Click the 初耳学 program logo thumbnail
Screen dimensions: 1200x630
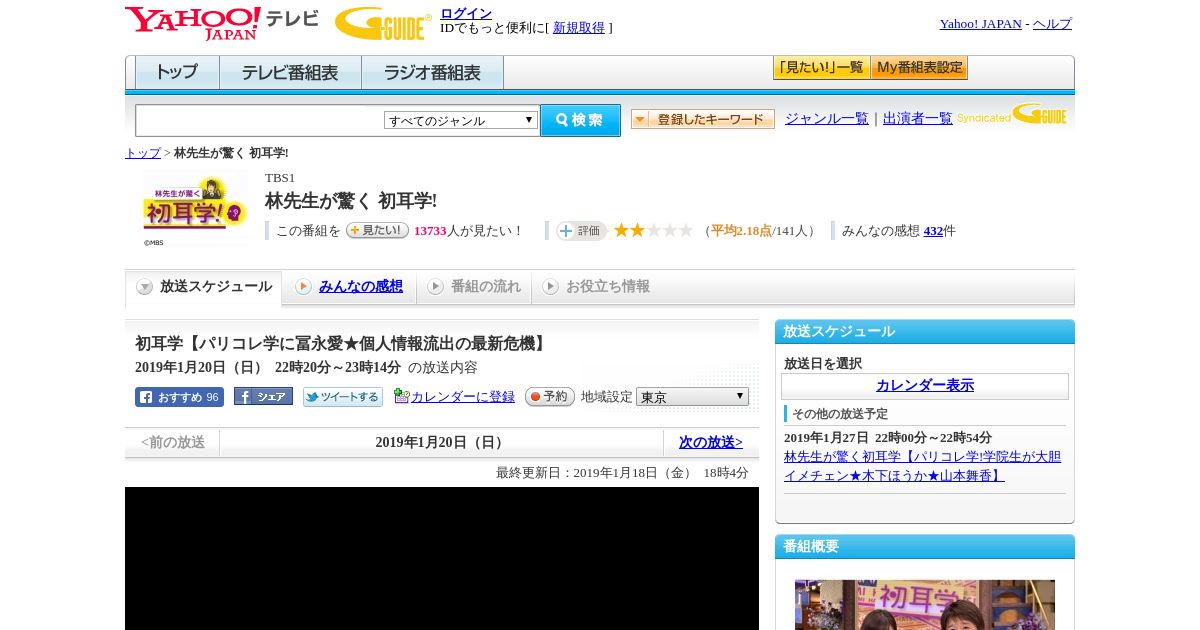point(195,208)
